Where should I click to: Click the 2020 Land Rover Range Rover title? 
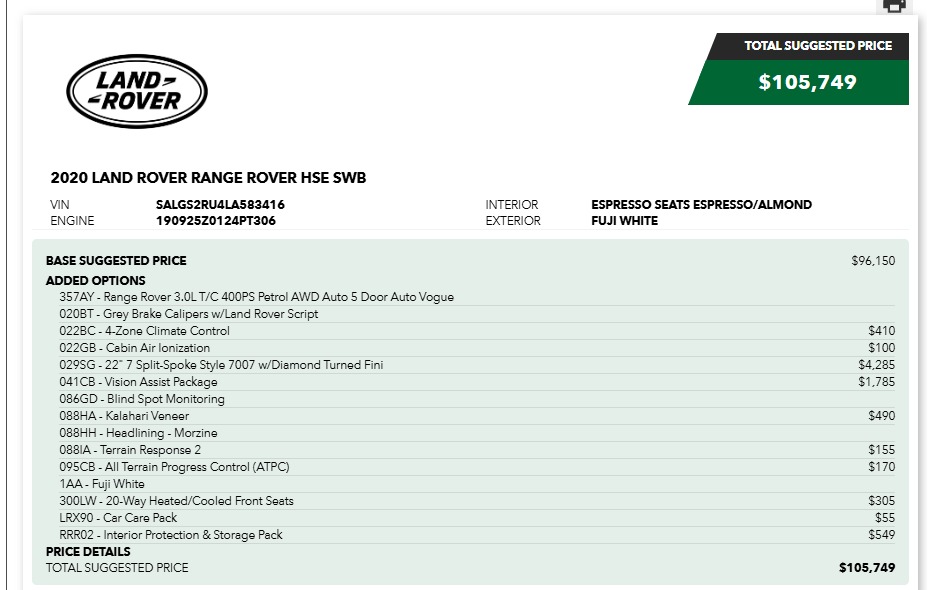pos(208,178)
